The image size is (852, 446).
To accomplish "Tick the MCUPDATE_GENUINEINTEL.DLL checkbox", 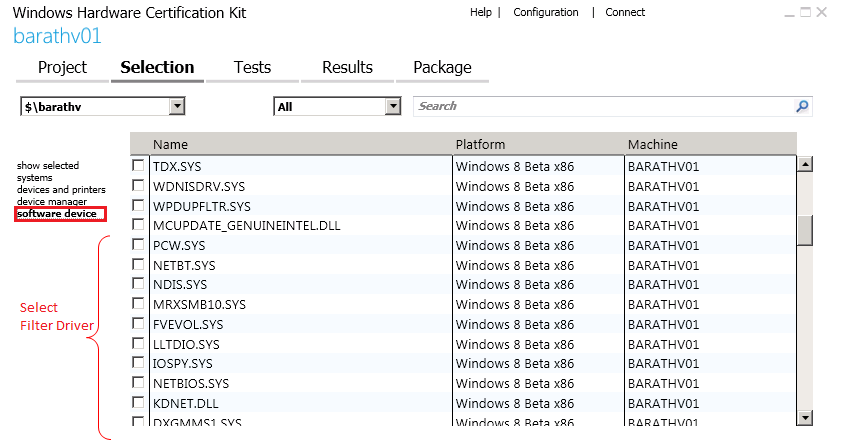I will click(x=138, y=224).
